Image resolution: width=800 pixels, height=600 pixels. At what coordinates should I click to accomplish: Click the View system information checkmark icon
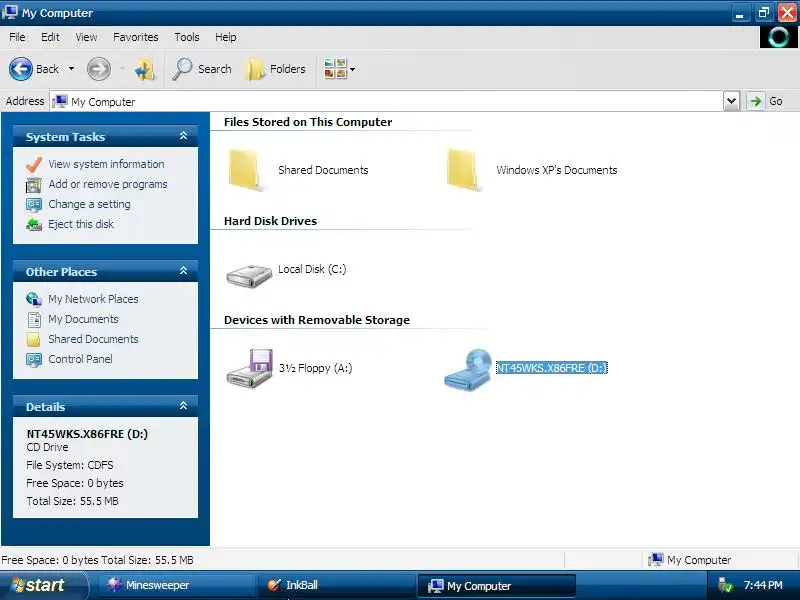(x=34, y=164)
